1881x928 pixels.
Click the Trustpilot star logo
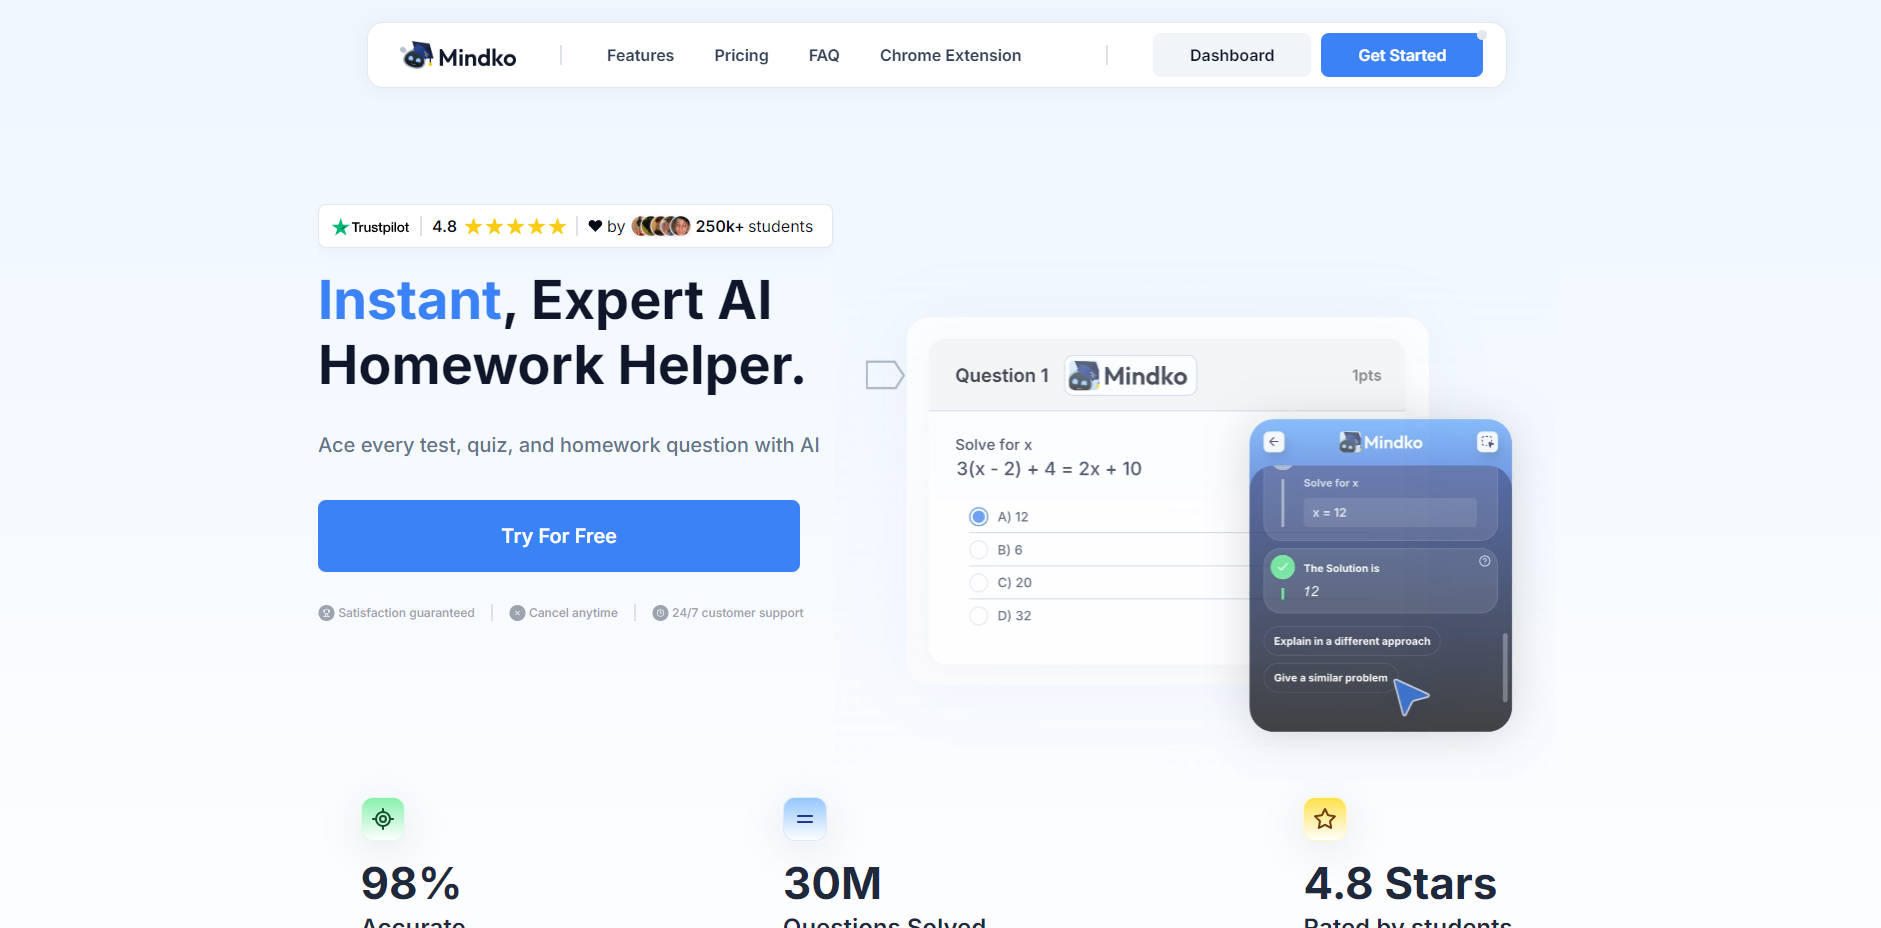[341, 227]
